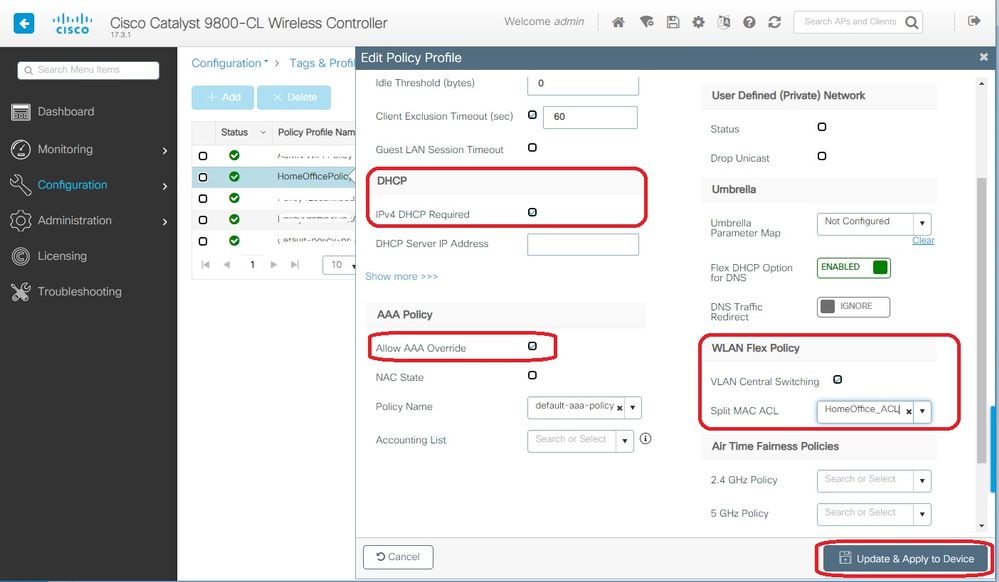Select the HomeOfficePolicy row checkbox
The width and height of the screenshot is (999, 582).
click(x=203, y=177)
